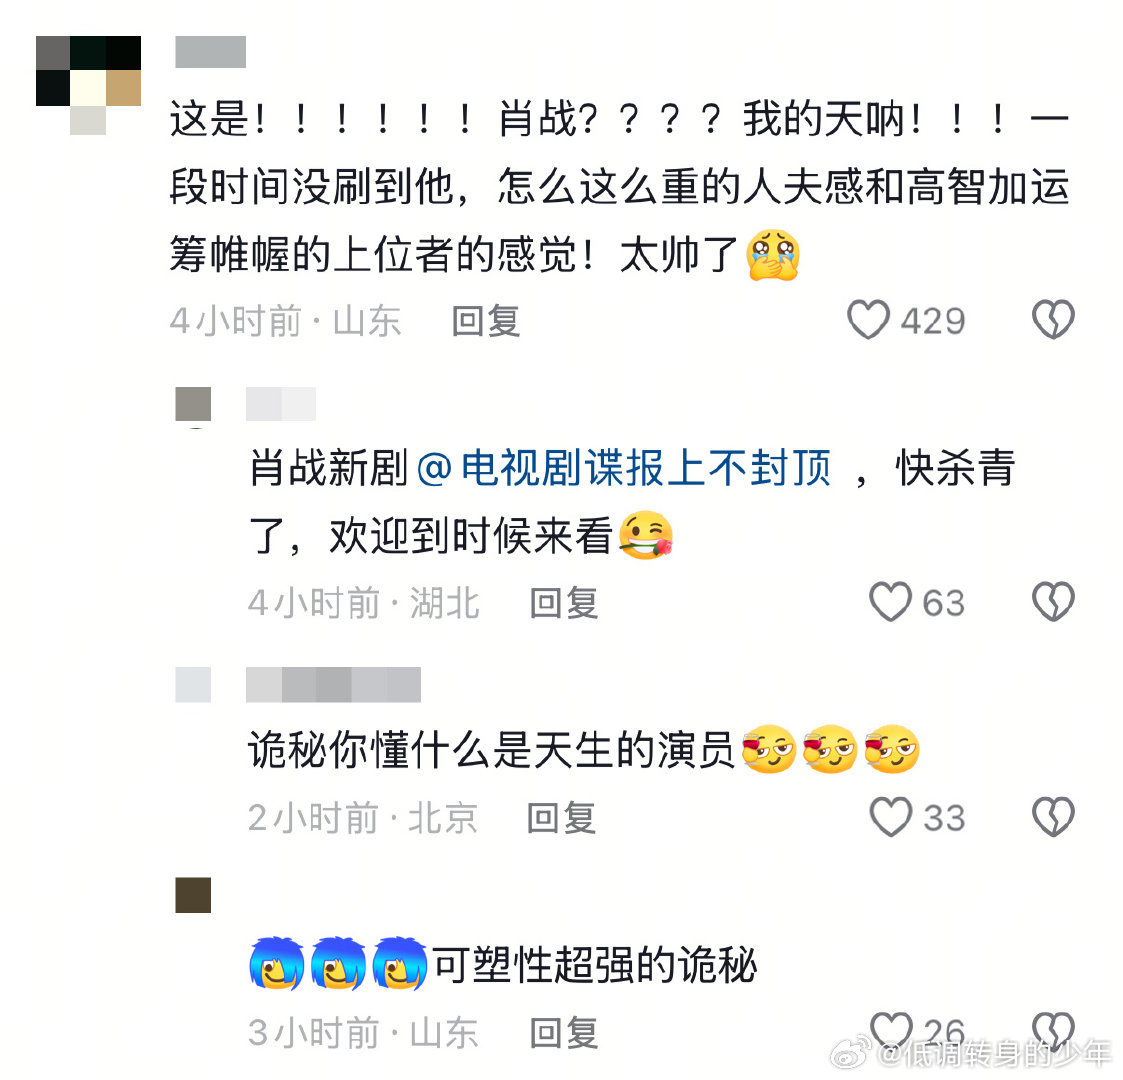This screenshot has width=1123, height=1080.
Task: Reply to the 湖北 comment about 肖战新剧
Action: coord(564,603)
